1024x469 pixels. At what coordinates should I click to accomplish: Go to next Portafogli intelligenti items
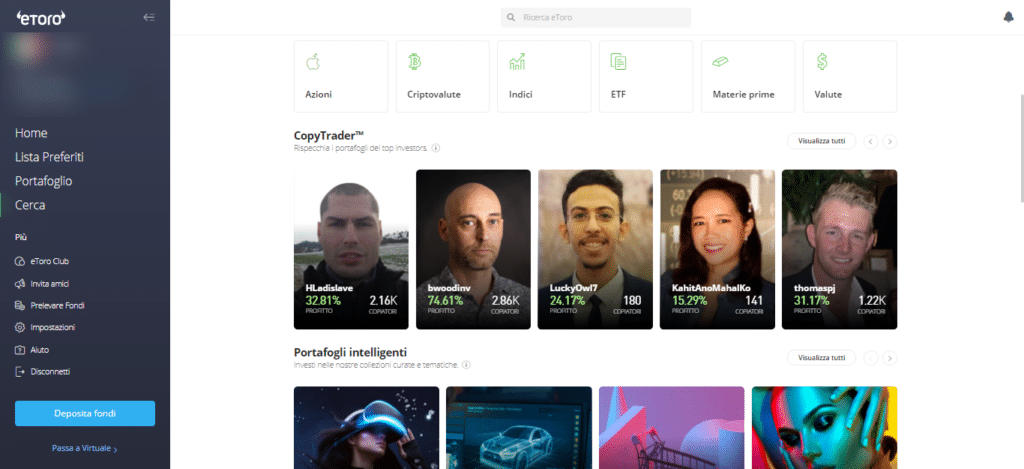pyautogui.click(x=889, y=358)
